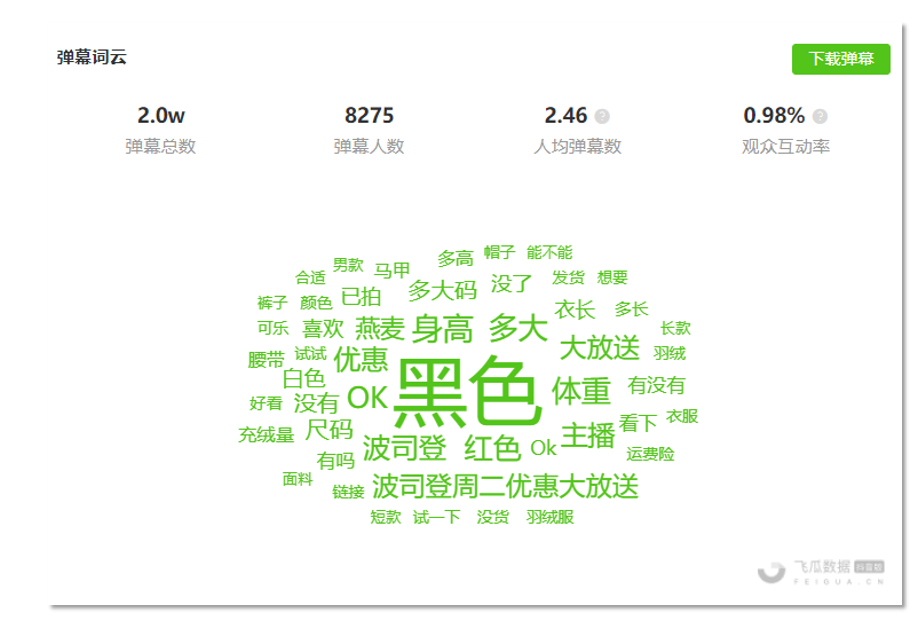This screenshot has height=623, width=918.
Task: Open help icon beside 0.98% 观众互动率
Action: pos(820,116)
